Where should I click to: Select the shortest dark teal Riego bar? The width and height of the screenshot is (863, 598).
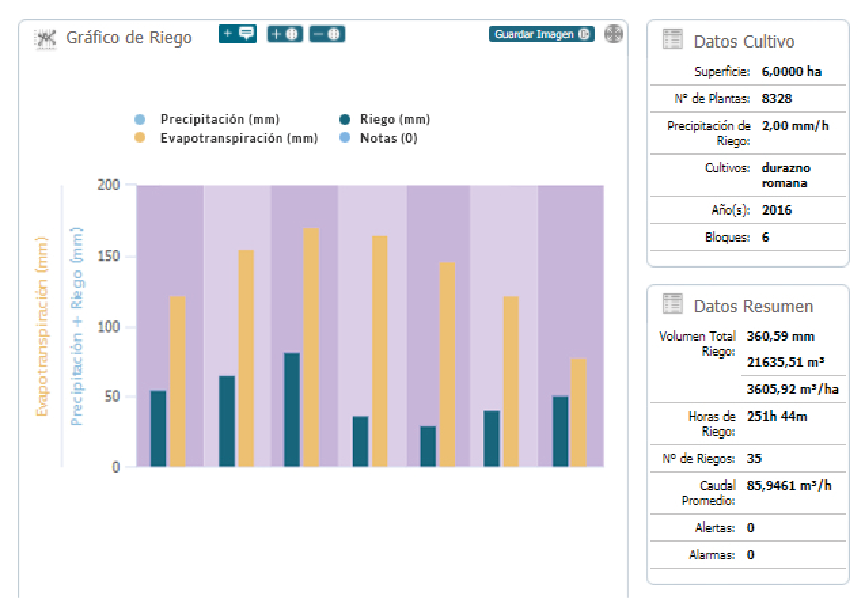tap(428, 446)
